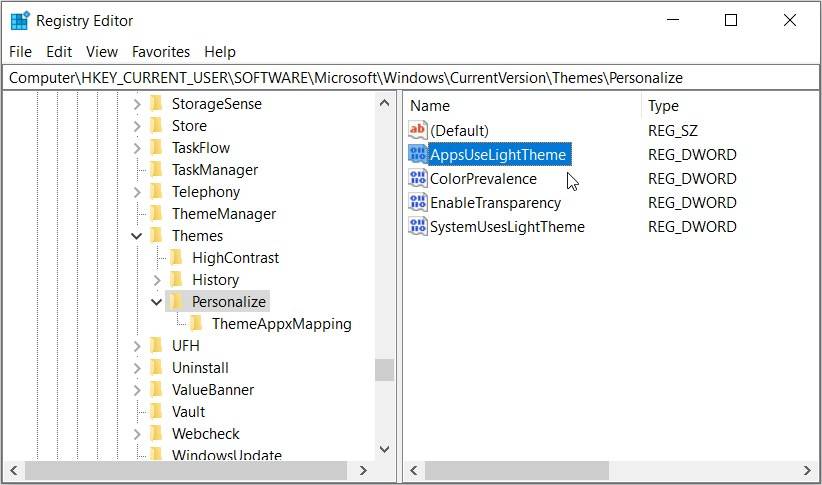
Task: Expand the Telephony key
Action: pyautogui.click(x=137, y=192)
